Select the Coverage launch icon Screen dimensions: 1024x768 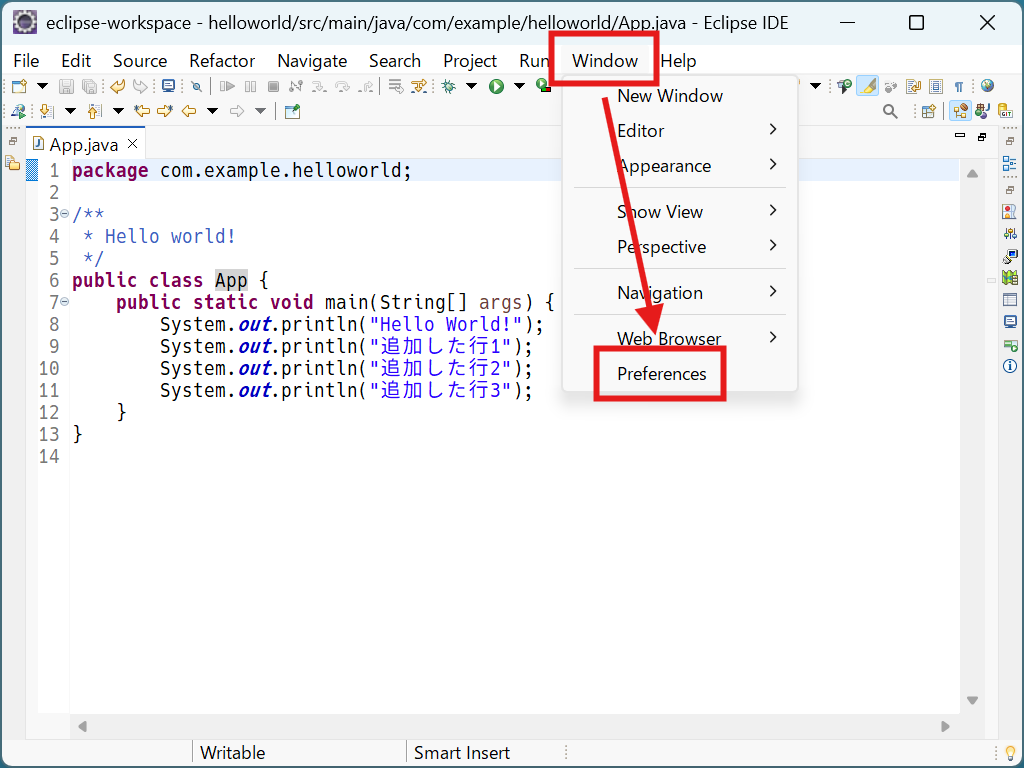click(541, 86)
